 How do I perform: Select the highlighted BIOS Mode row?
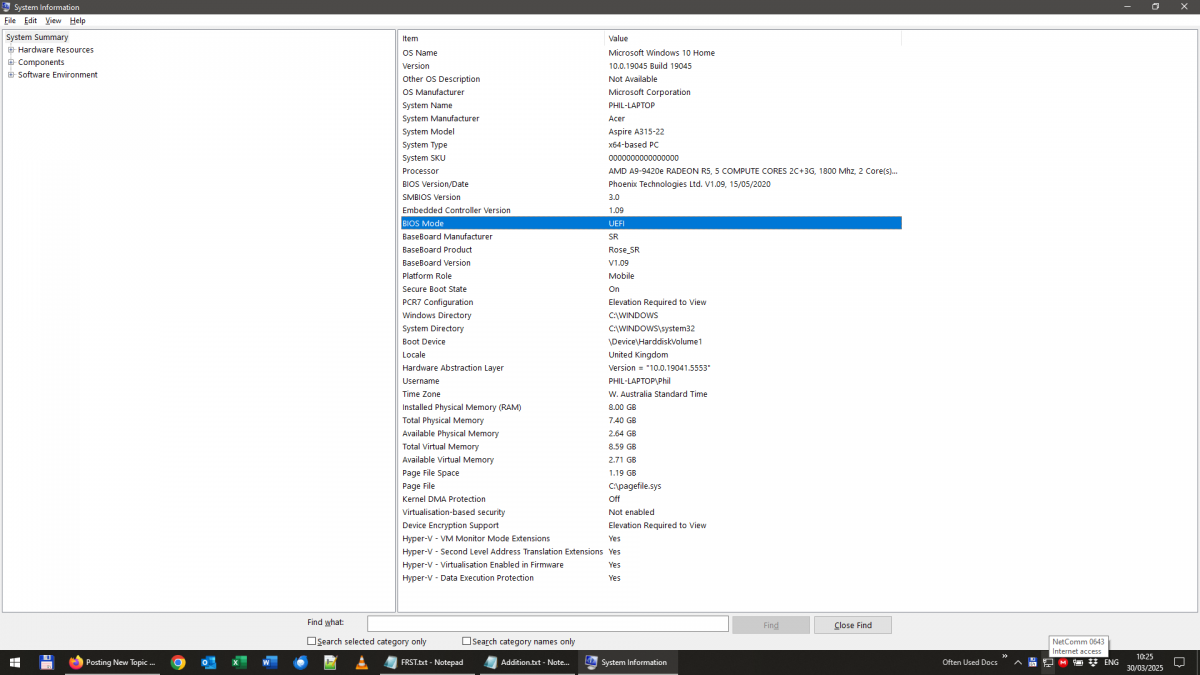[650, 224]
